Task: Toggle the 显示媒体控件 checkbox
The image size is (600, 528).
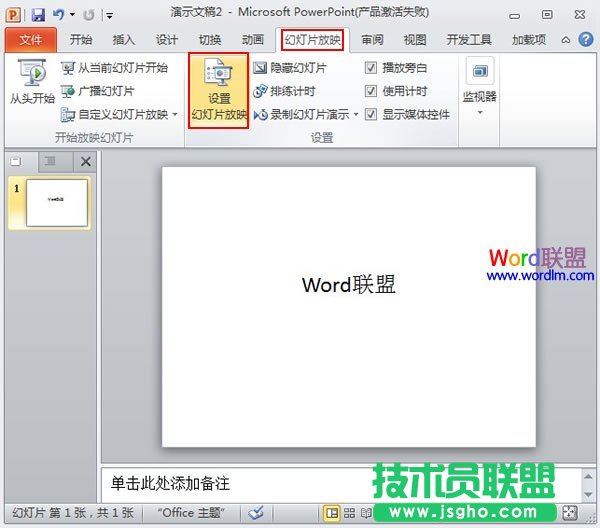Action: tap(370, 114)
